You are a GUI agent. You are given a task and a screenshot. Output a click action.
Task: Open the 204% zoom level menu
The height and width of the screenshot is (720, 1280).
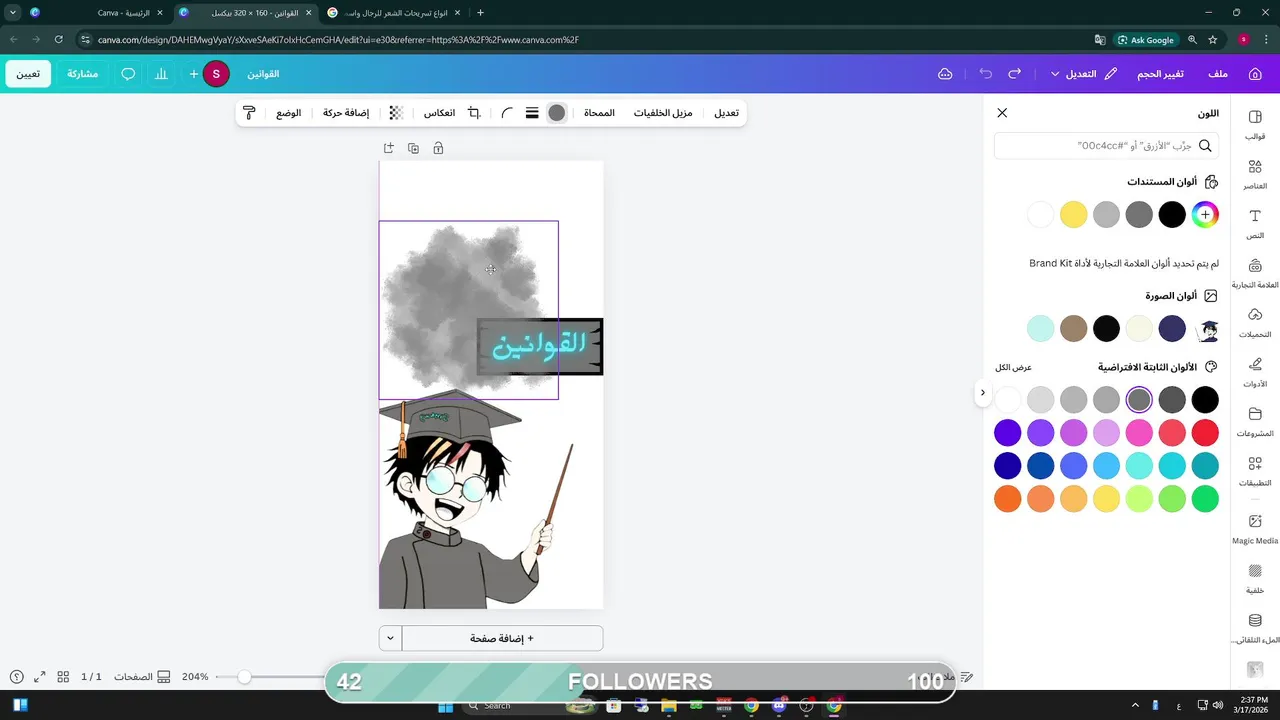click(195, 677)
